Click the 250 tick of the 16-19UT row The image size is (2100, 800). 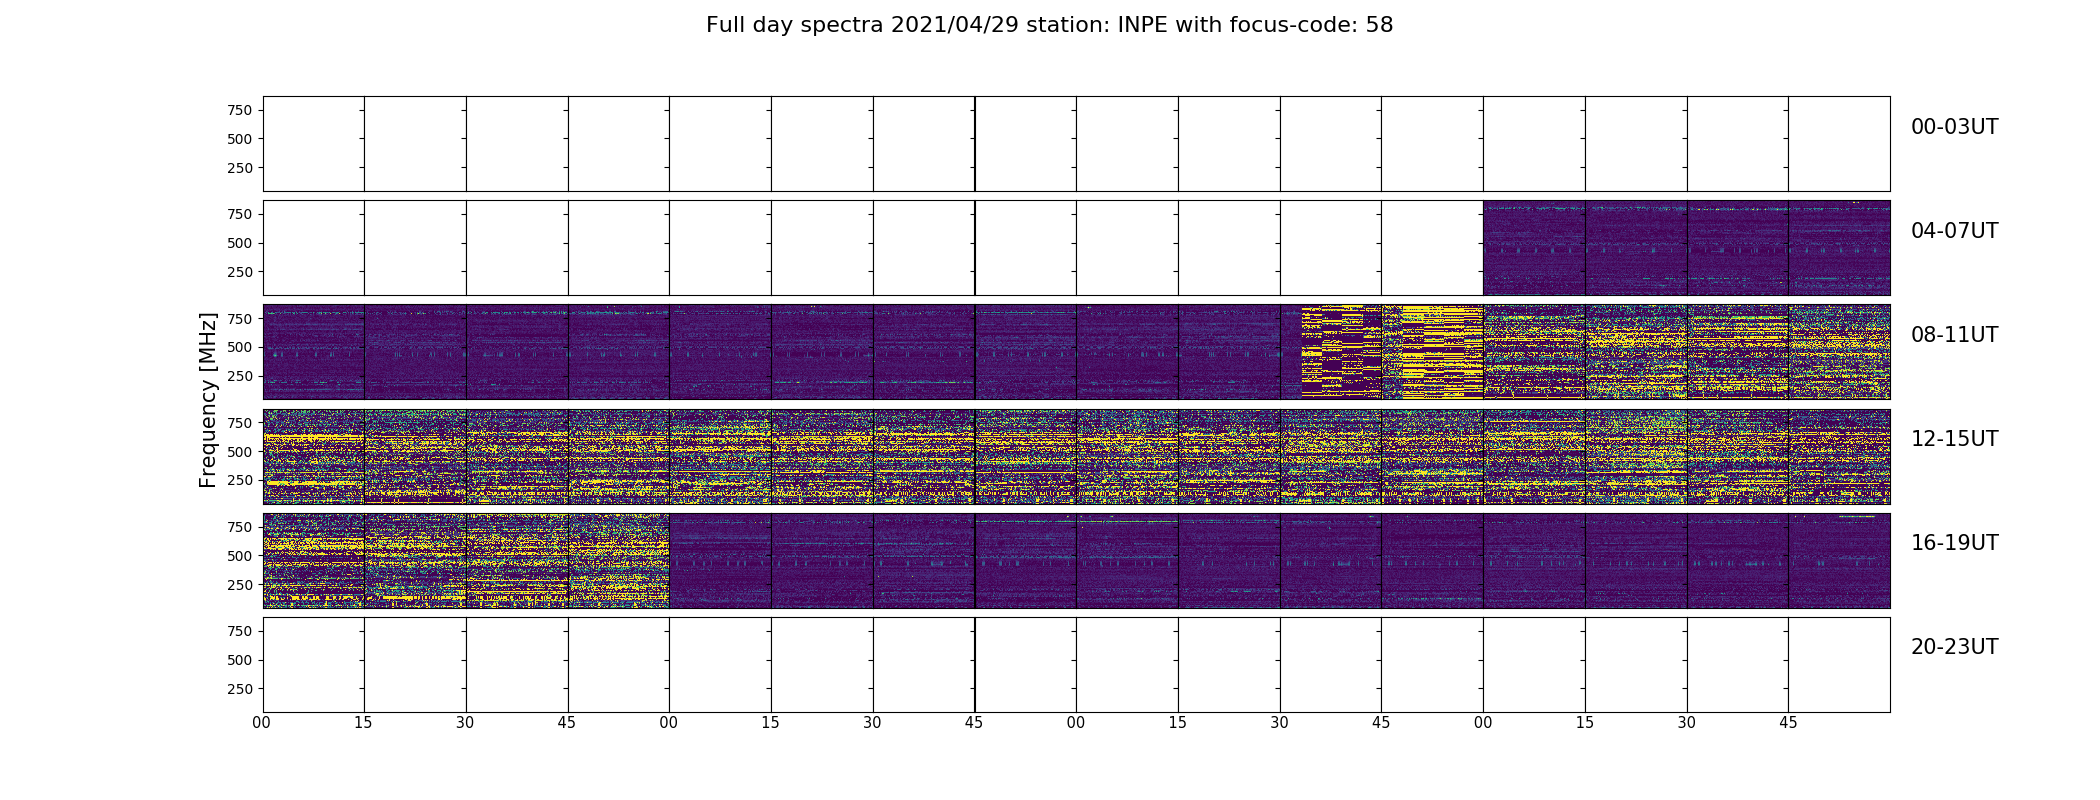coord(239,585)
